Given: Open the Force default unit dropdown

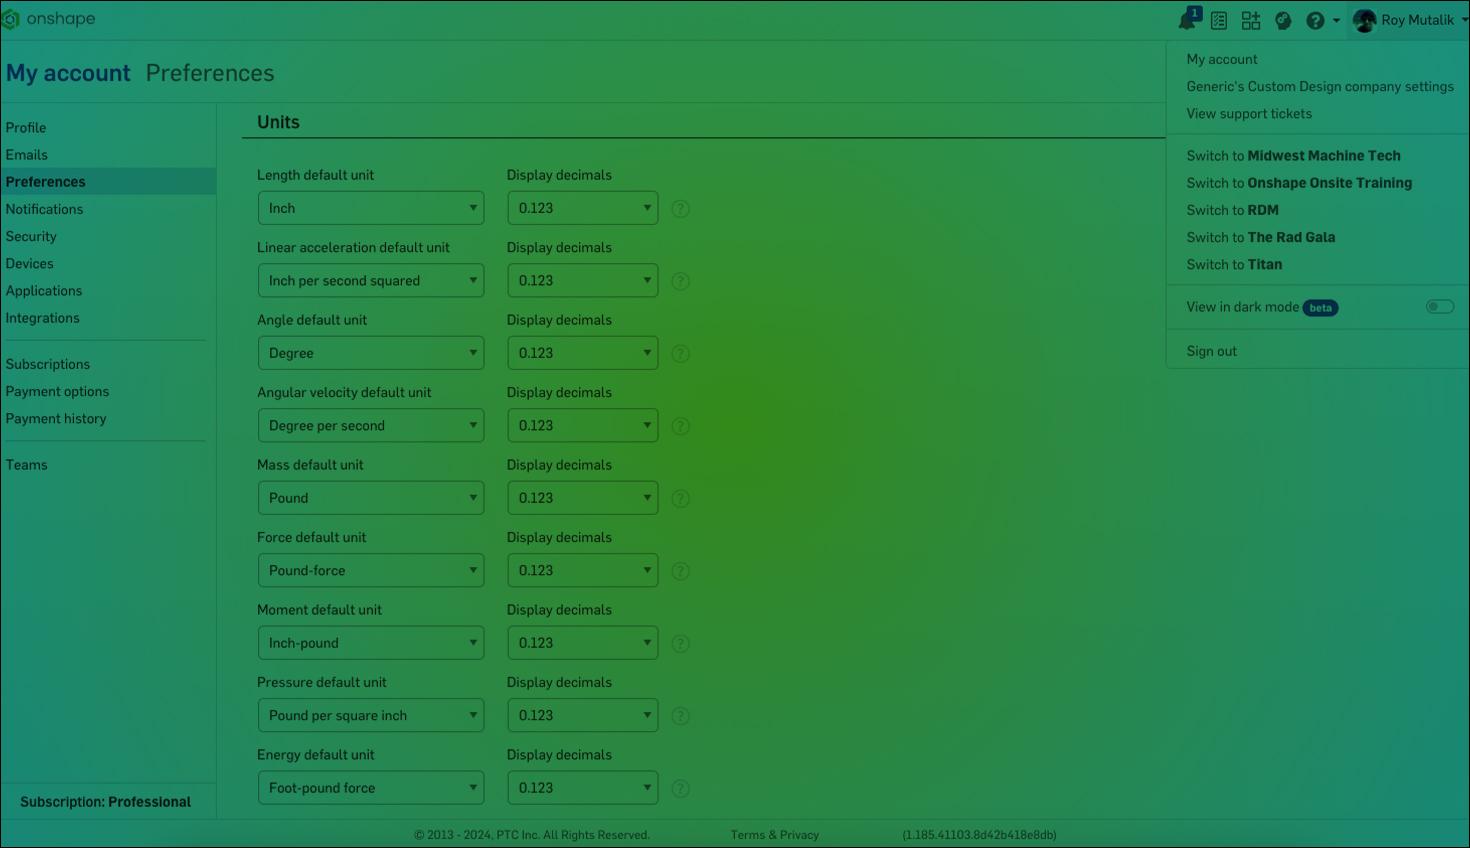Looking at the screenshot, I should tap(370, 571).
